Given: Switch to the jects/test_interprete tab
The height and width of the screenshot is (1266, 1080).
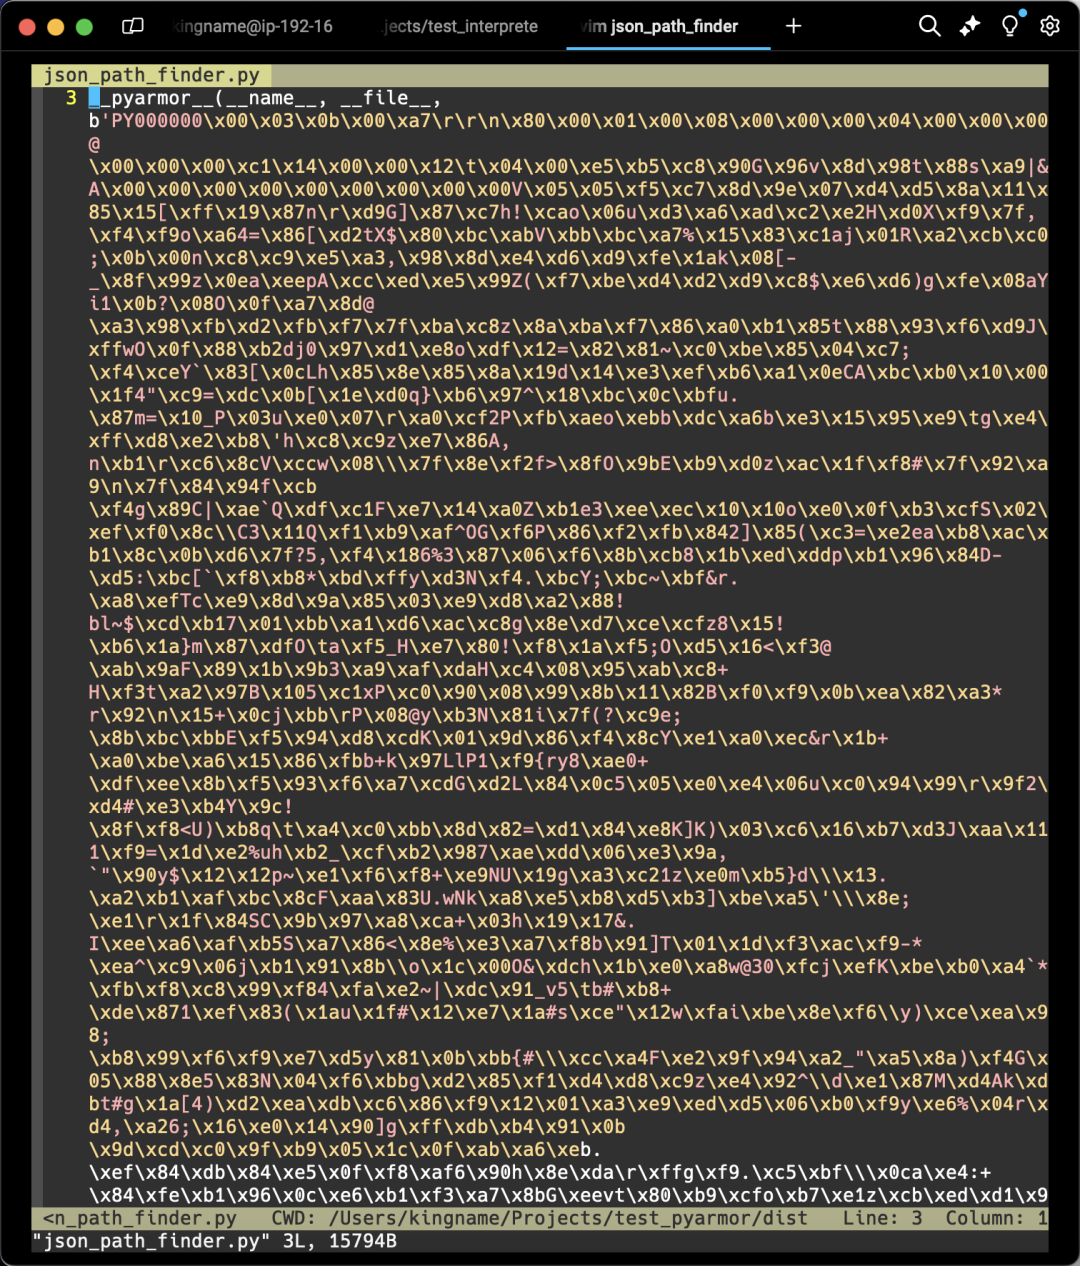Looking at the screenshot, I should point(458,26).
